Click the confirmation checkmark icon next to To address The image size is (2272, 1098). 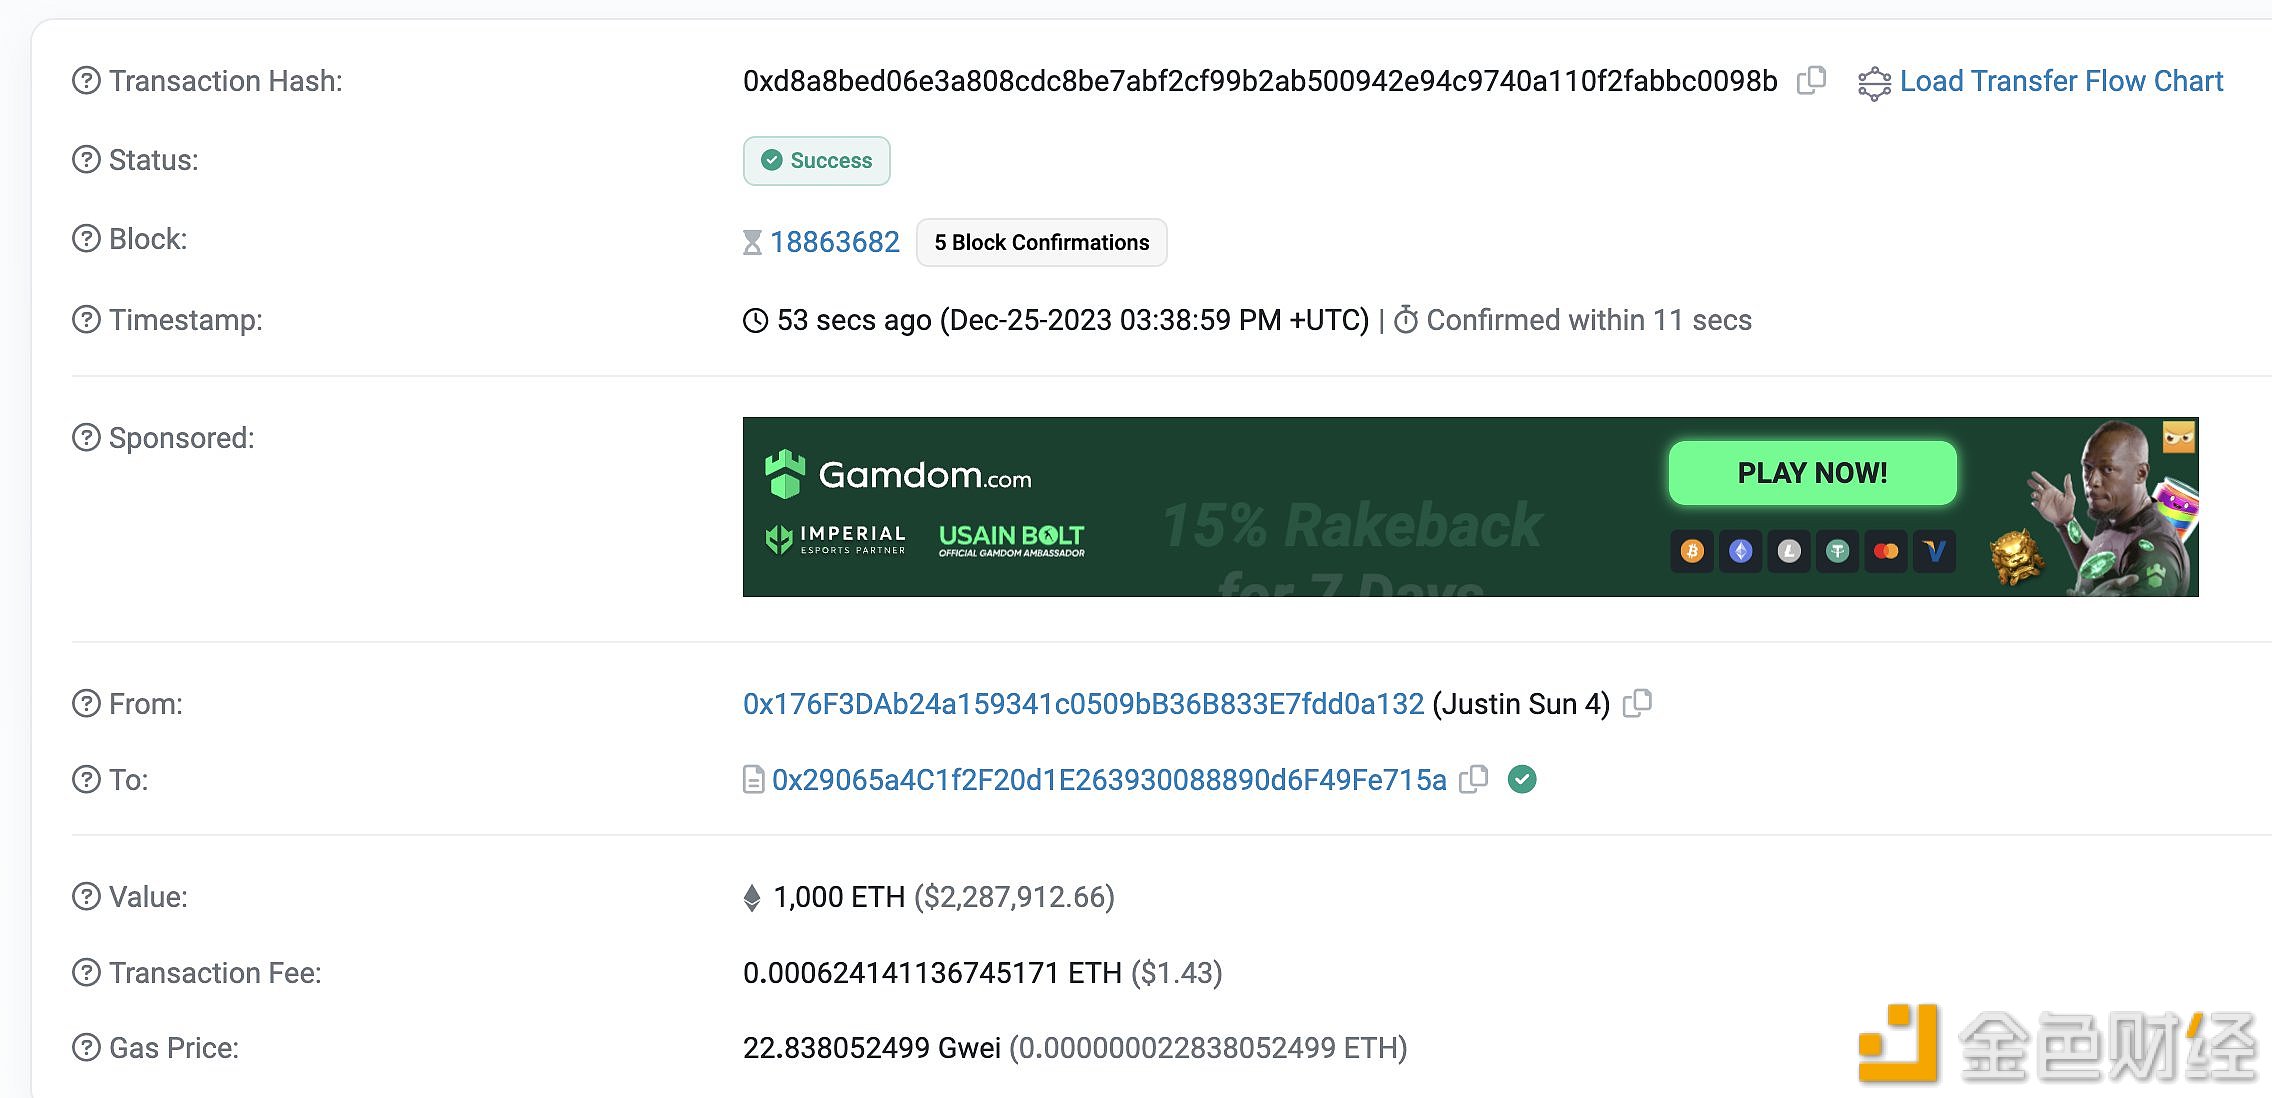point(1526,779)
